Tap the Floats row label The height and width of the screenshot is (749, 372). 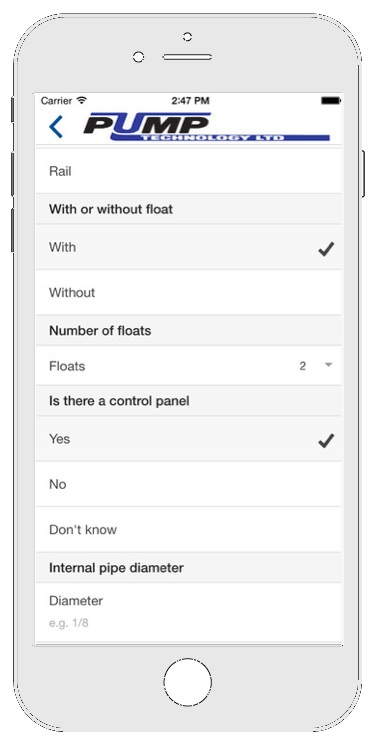[x=67, y=366]
